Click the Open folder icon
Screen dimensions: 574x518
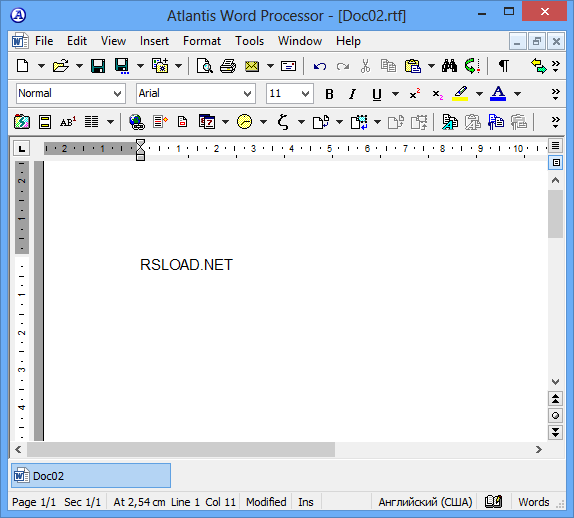pos(60,66)
